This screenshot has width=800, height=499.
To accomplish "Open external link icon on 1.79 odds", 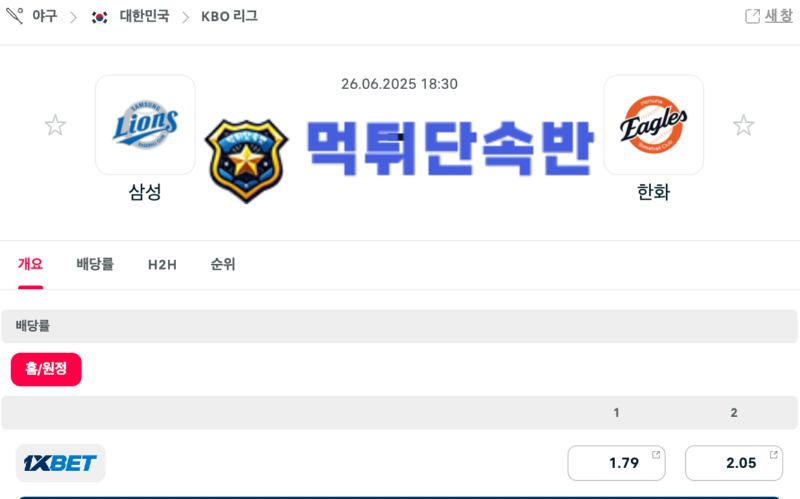I will (x=656, y=455).
